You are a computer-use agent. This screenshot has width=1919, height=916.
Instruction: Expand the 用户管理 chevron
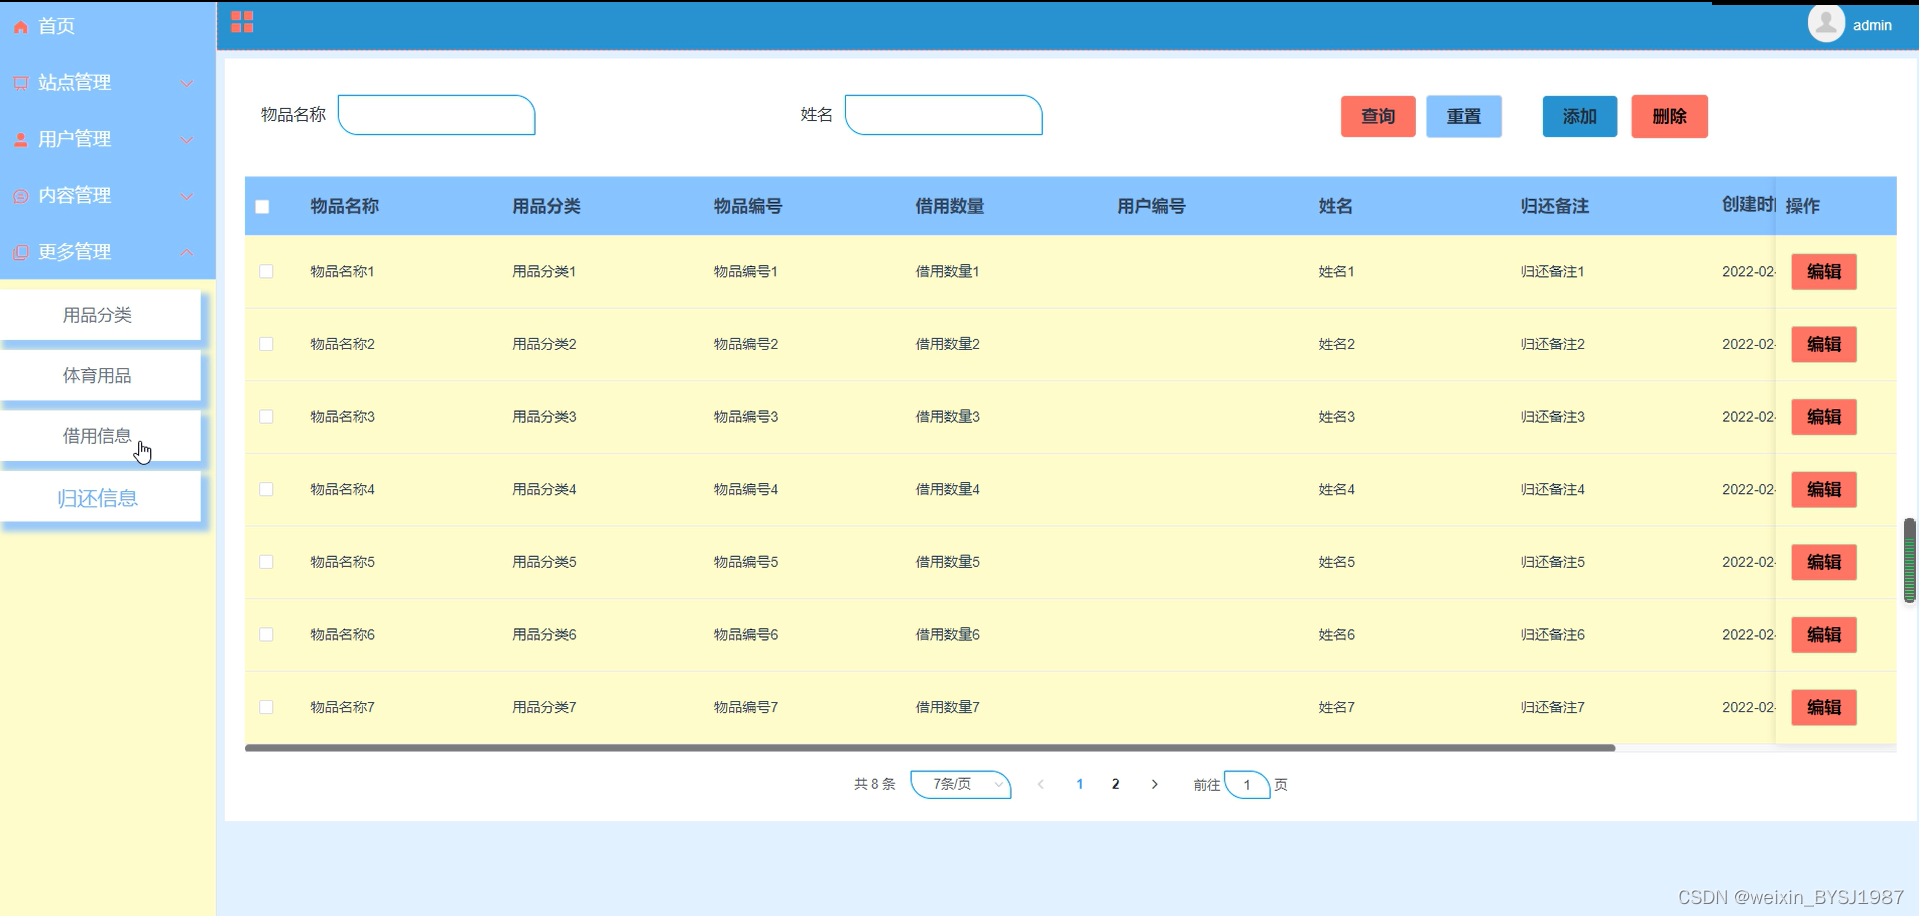point(186,140)
